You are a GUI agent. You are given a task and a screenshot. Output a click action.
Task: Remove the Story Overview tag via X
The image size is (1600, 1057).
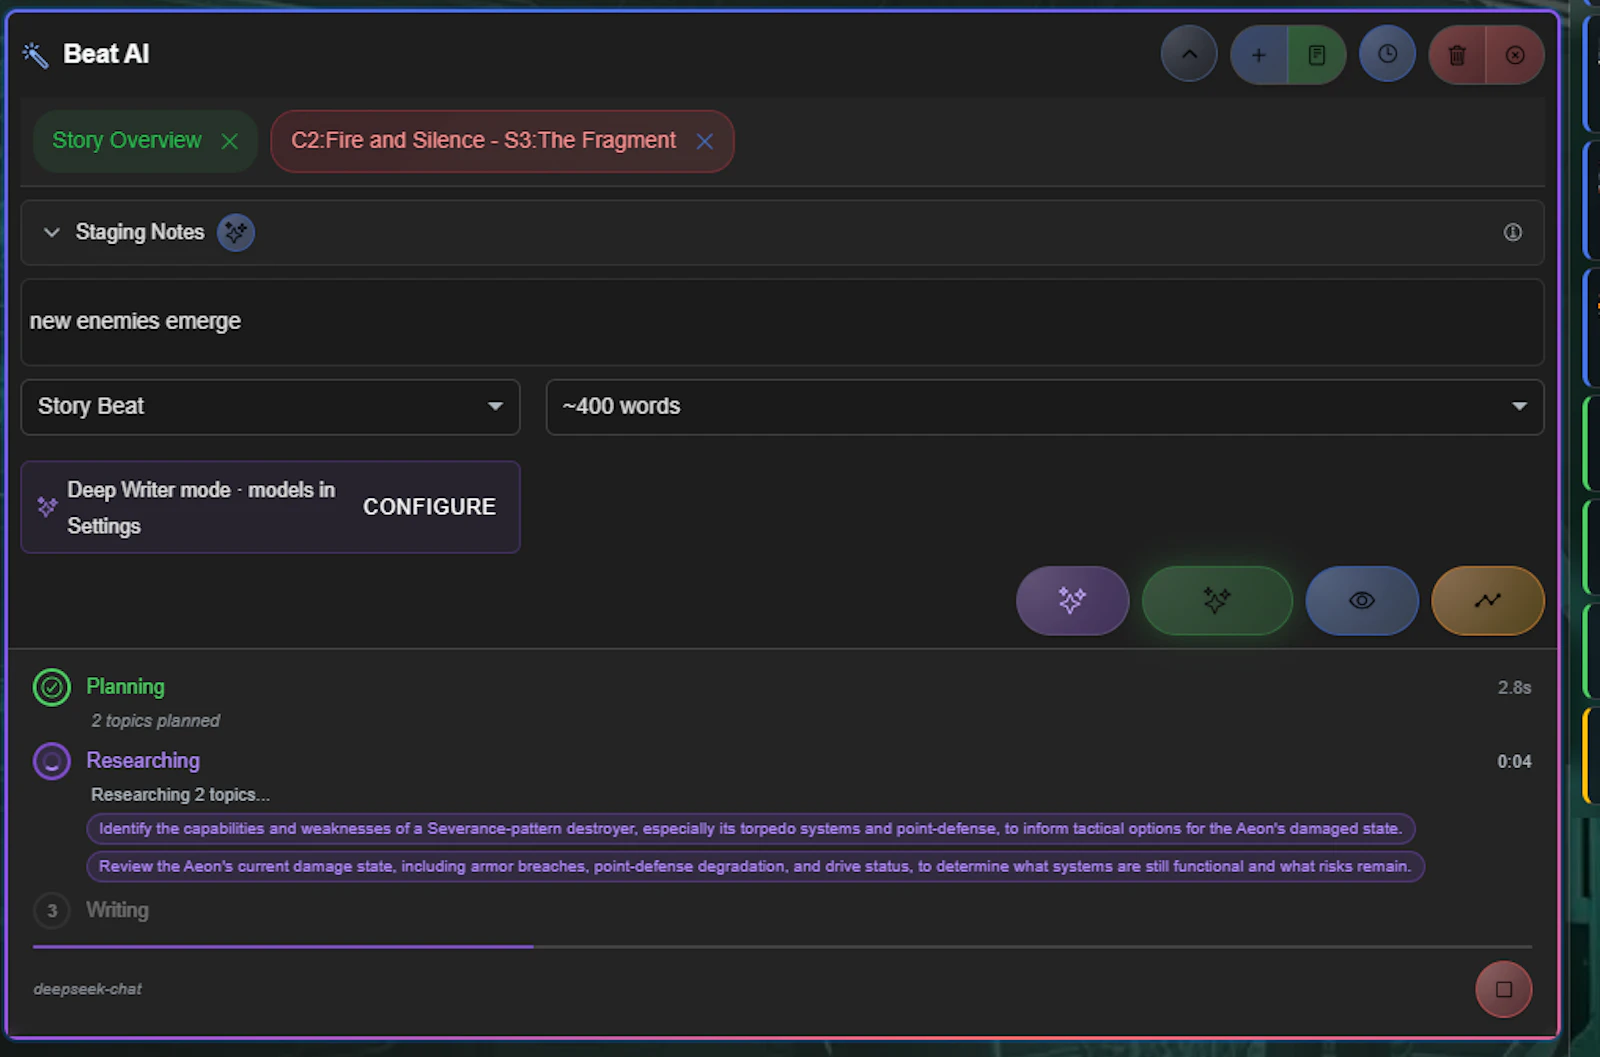coord(230,141)
